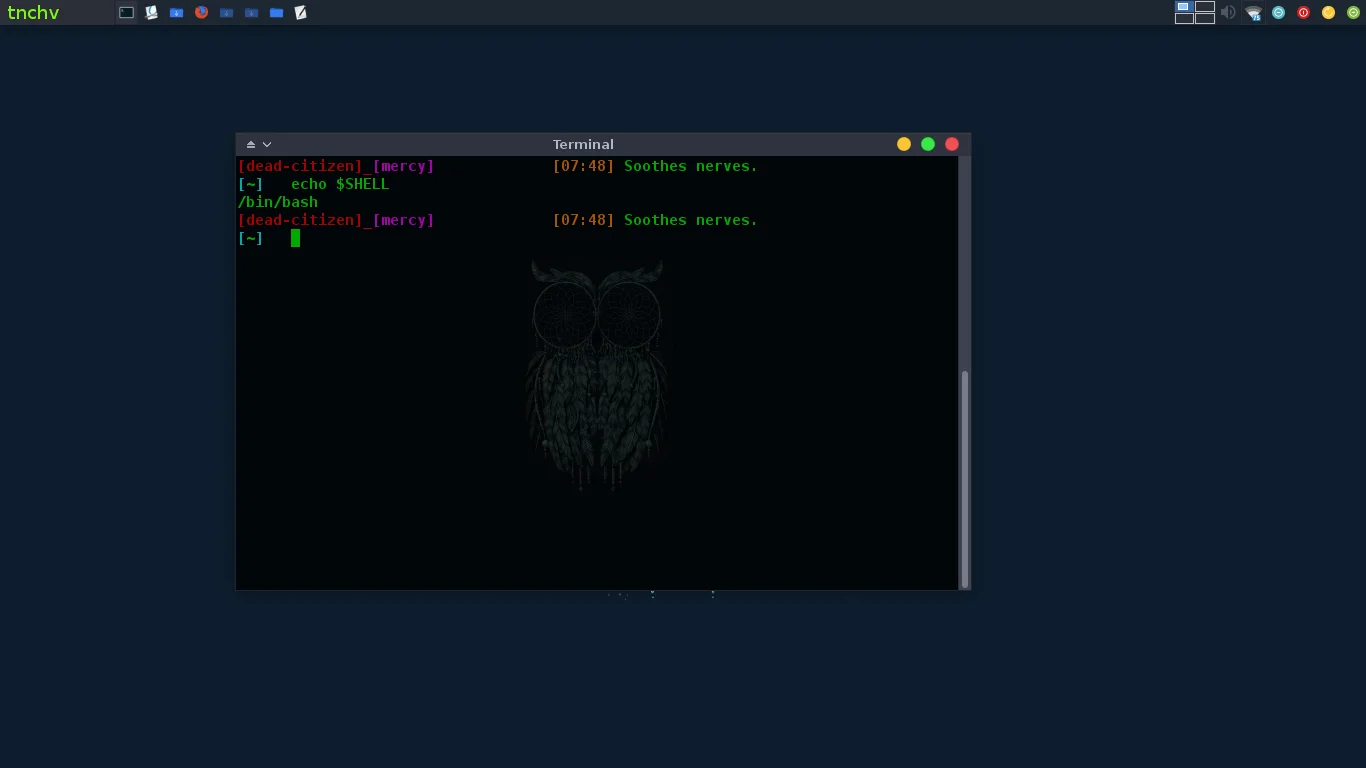Image resolution: width=1366 pixels, height=768 pixels.
Task: Launch the document viewer panel icon
Action: pos(152,13)
